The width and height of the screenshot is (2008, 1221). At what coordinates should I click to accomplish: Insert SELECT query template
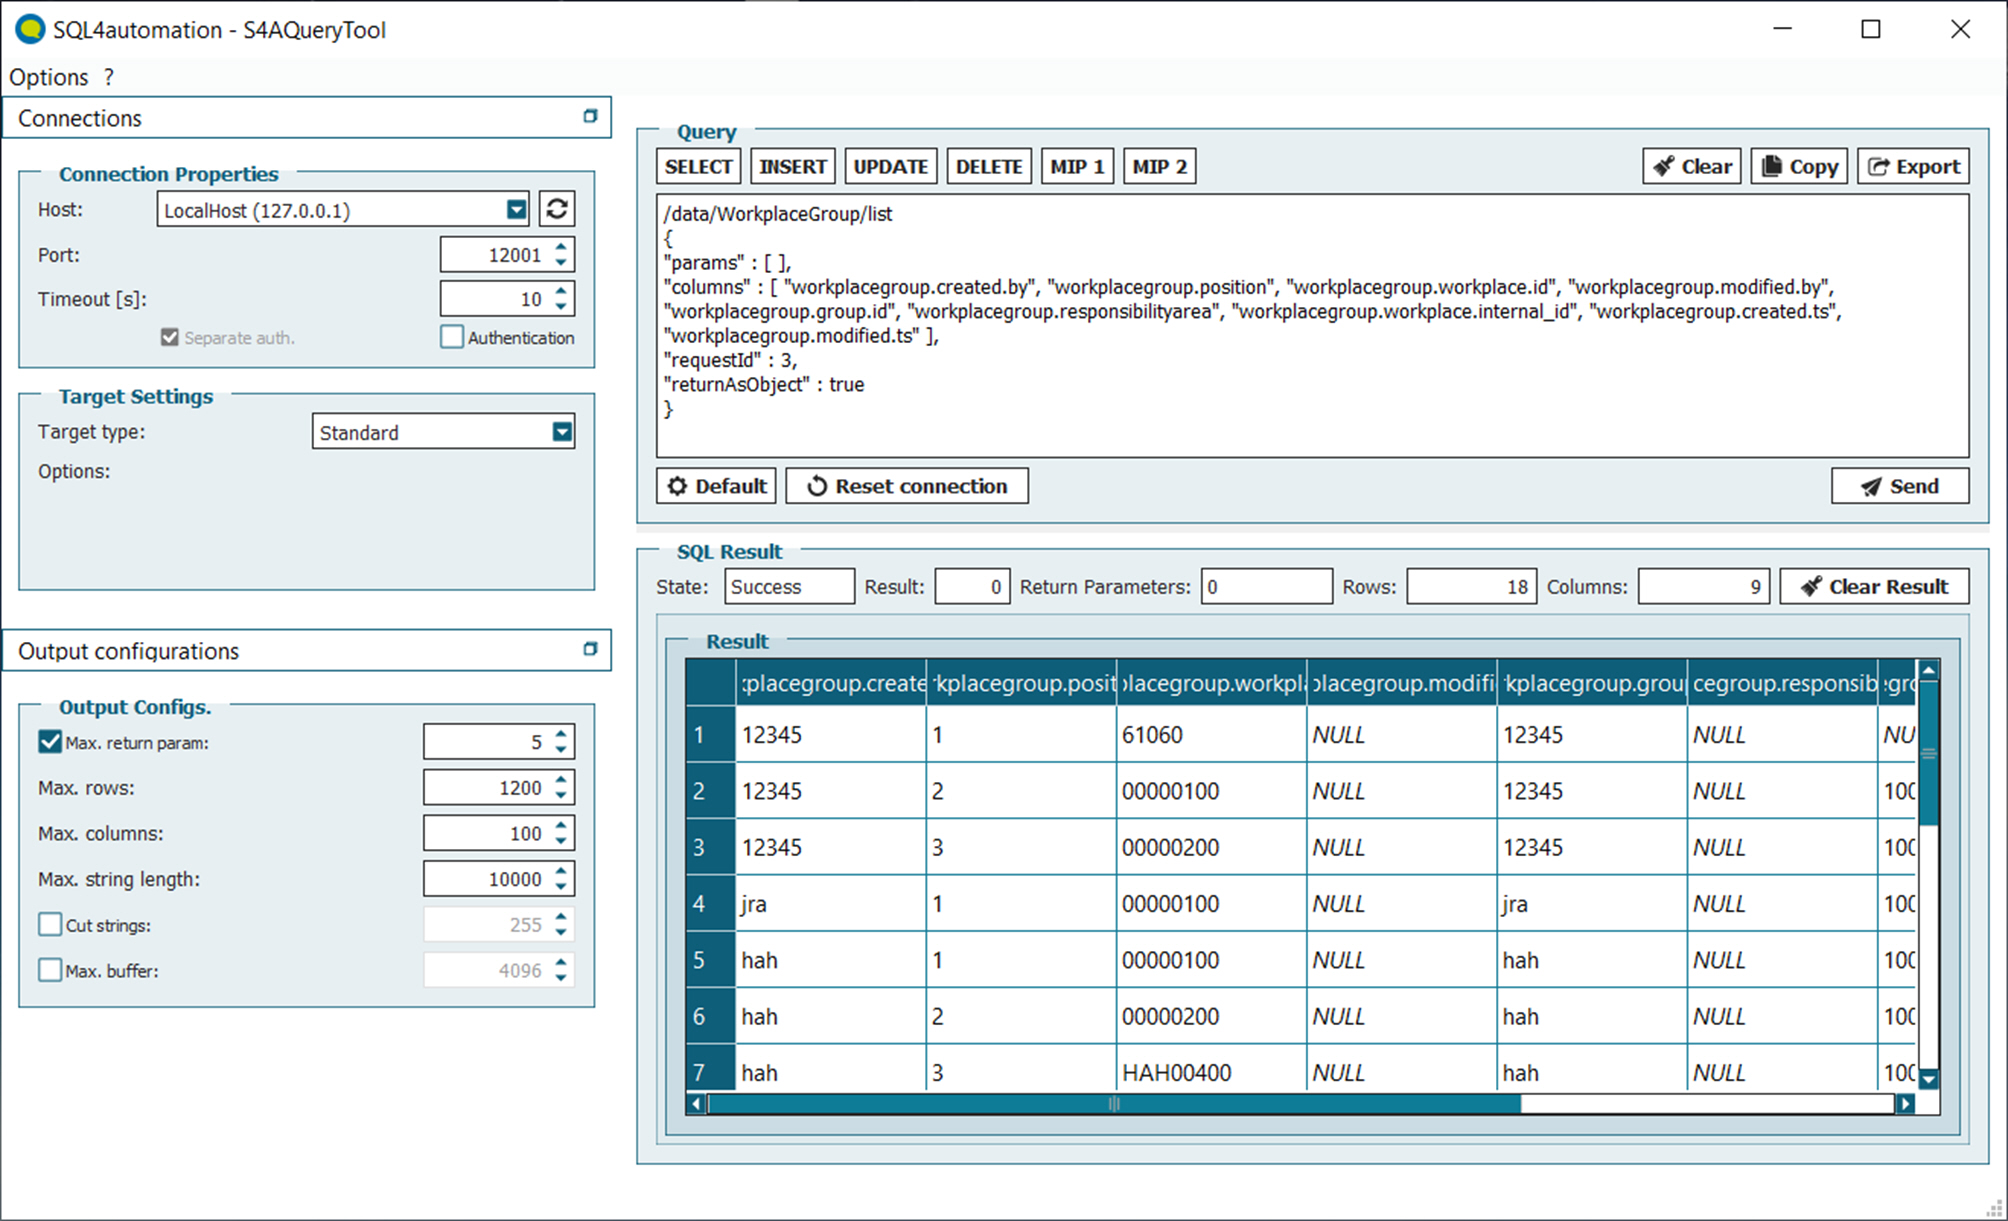pyautogui.click(x=698, y=167)
